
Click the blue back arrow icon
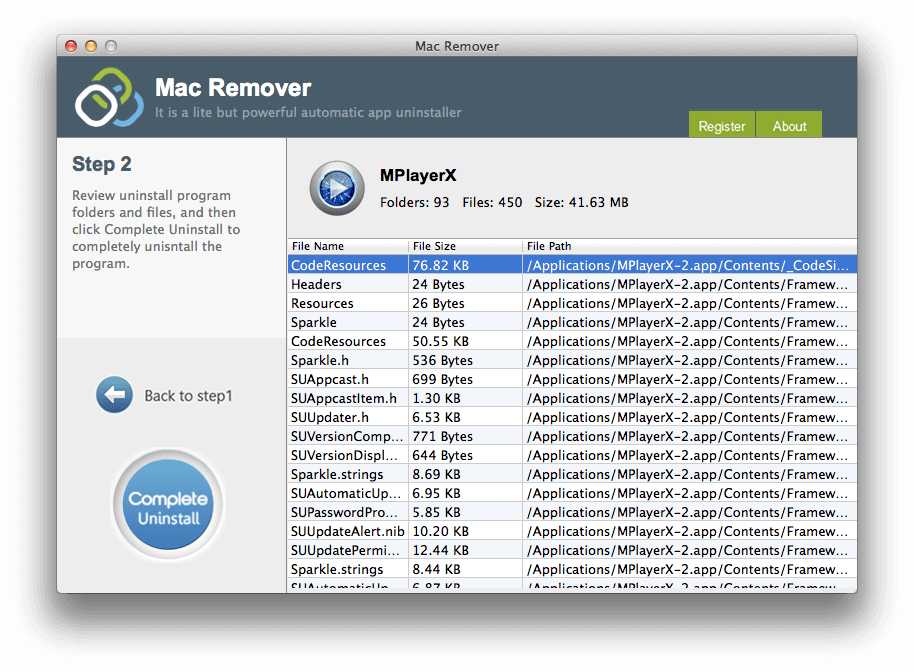tap(114, 395)
